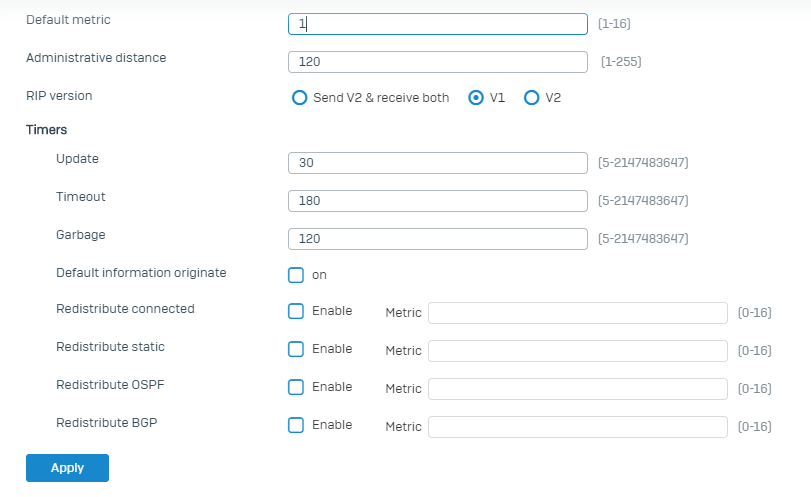Select Send V2 & receive both option
This screenshot has height=497, width=811.
click(298, 98)
